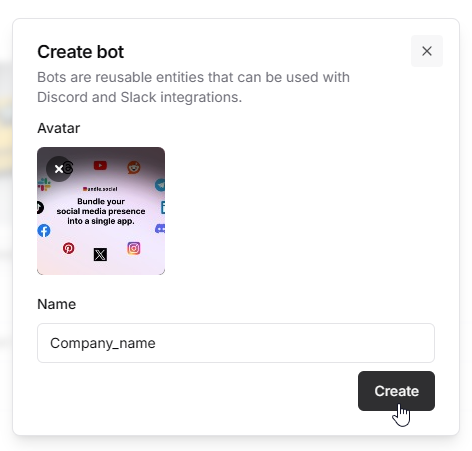Click the Reddit icon in avatar
The image size is (472, 451).
pos(134,167)
